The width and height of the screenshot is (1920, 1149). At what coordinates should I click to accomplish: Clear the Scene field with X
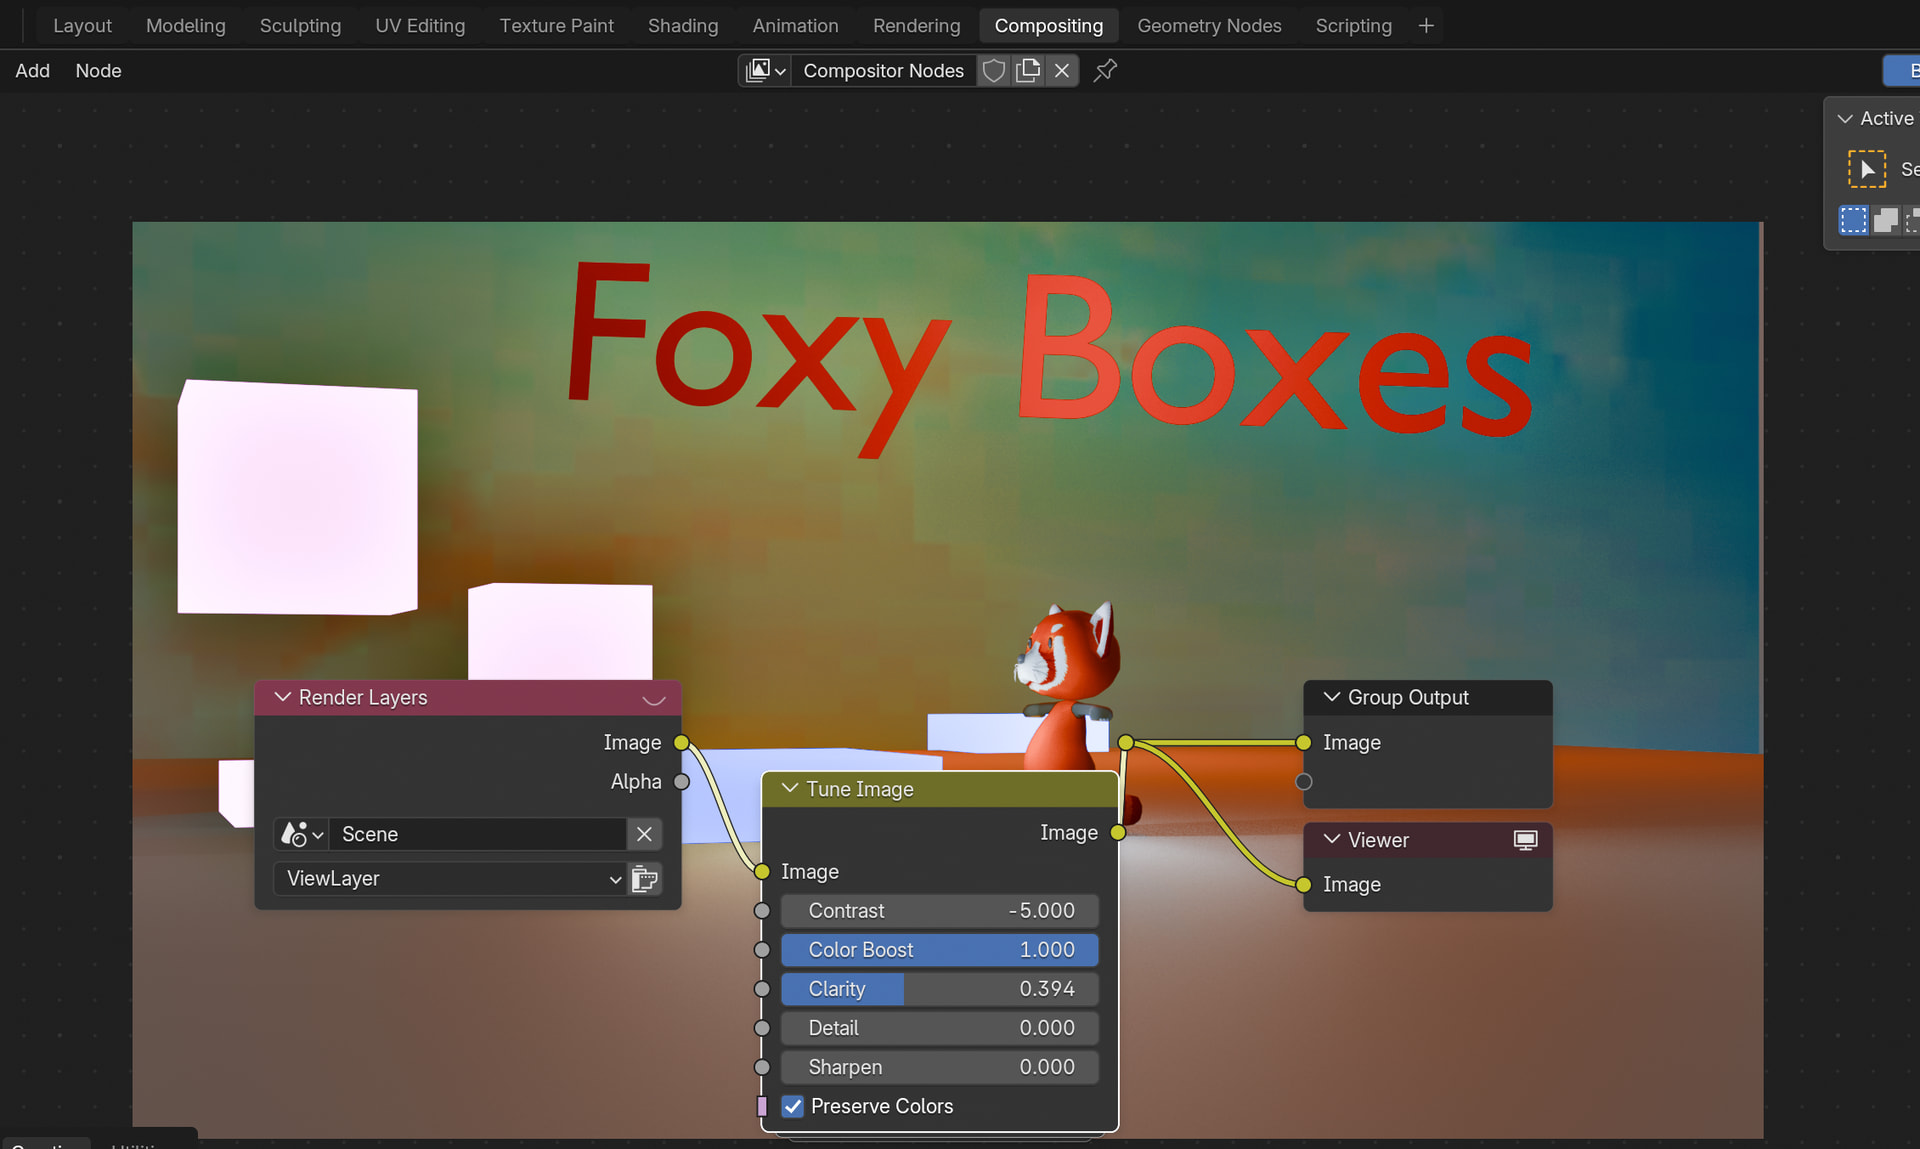pyautogui.click(x=645, y=834)
